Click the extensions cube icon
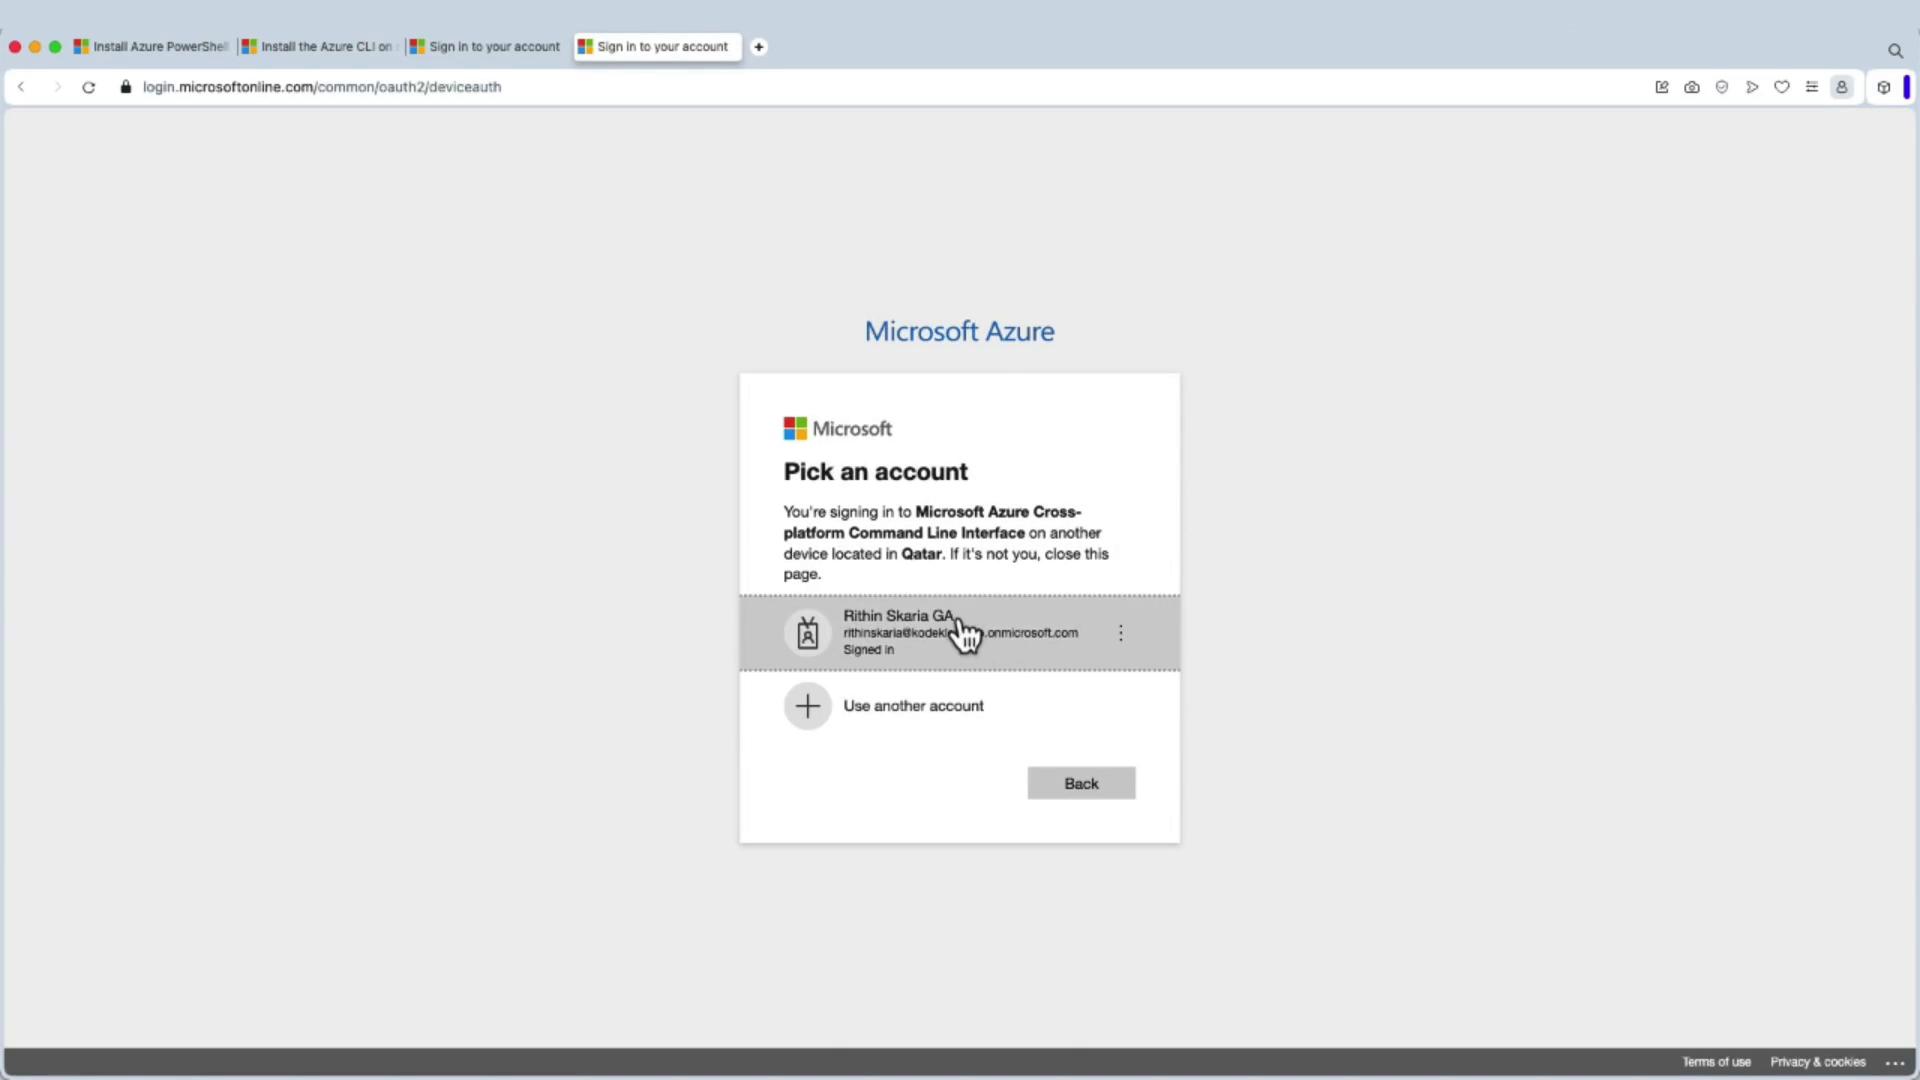1920x1080 pixels. tap(1883, 87)
